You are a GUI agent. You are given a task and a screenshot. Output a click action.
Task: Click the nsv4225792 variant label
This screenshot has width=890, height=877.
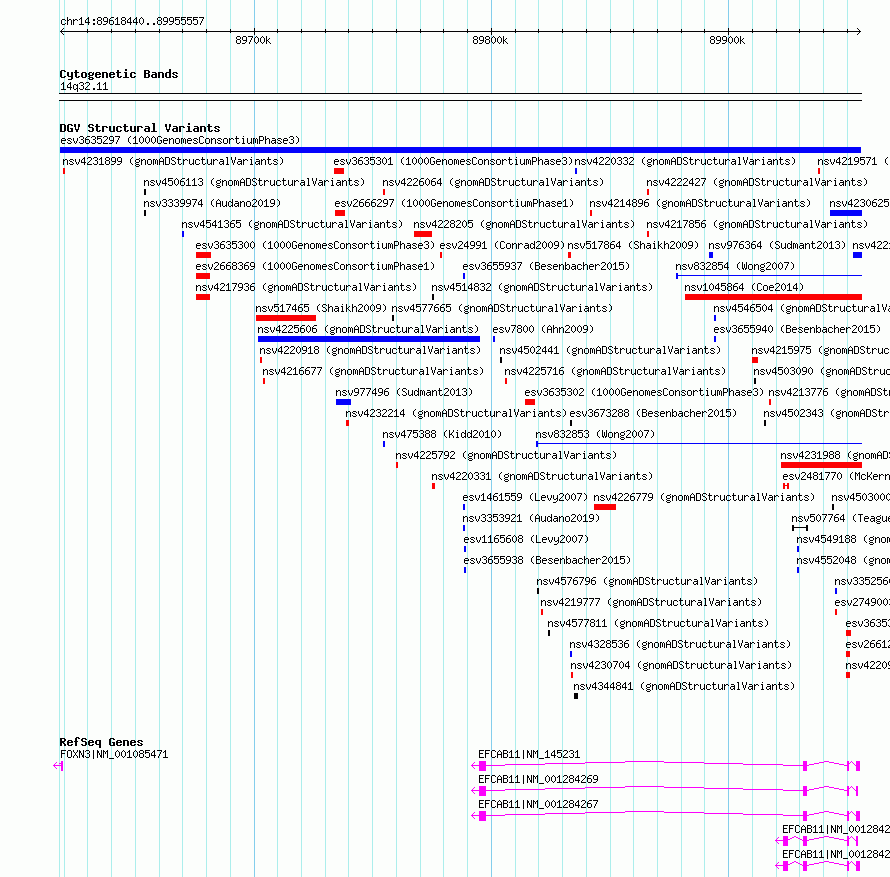pyautogui.click(x=506, y=455)
